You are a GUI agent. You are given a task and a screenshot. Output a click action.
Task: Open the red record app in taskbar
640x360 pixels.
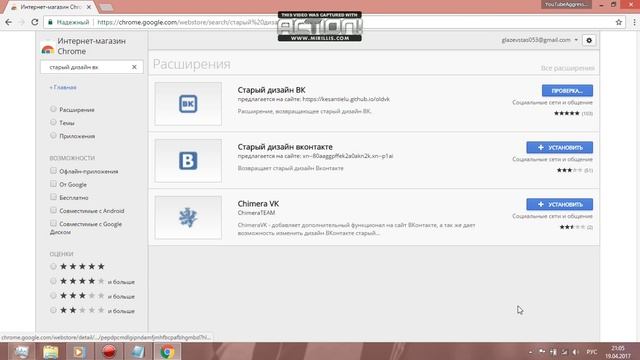109,351
